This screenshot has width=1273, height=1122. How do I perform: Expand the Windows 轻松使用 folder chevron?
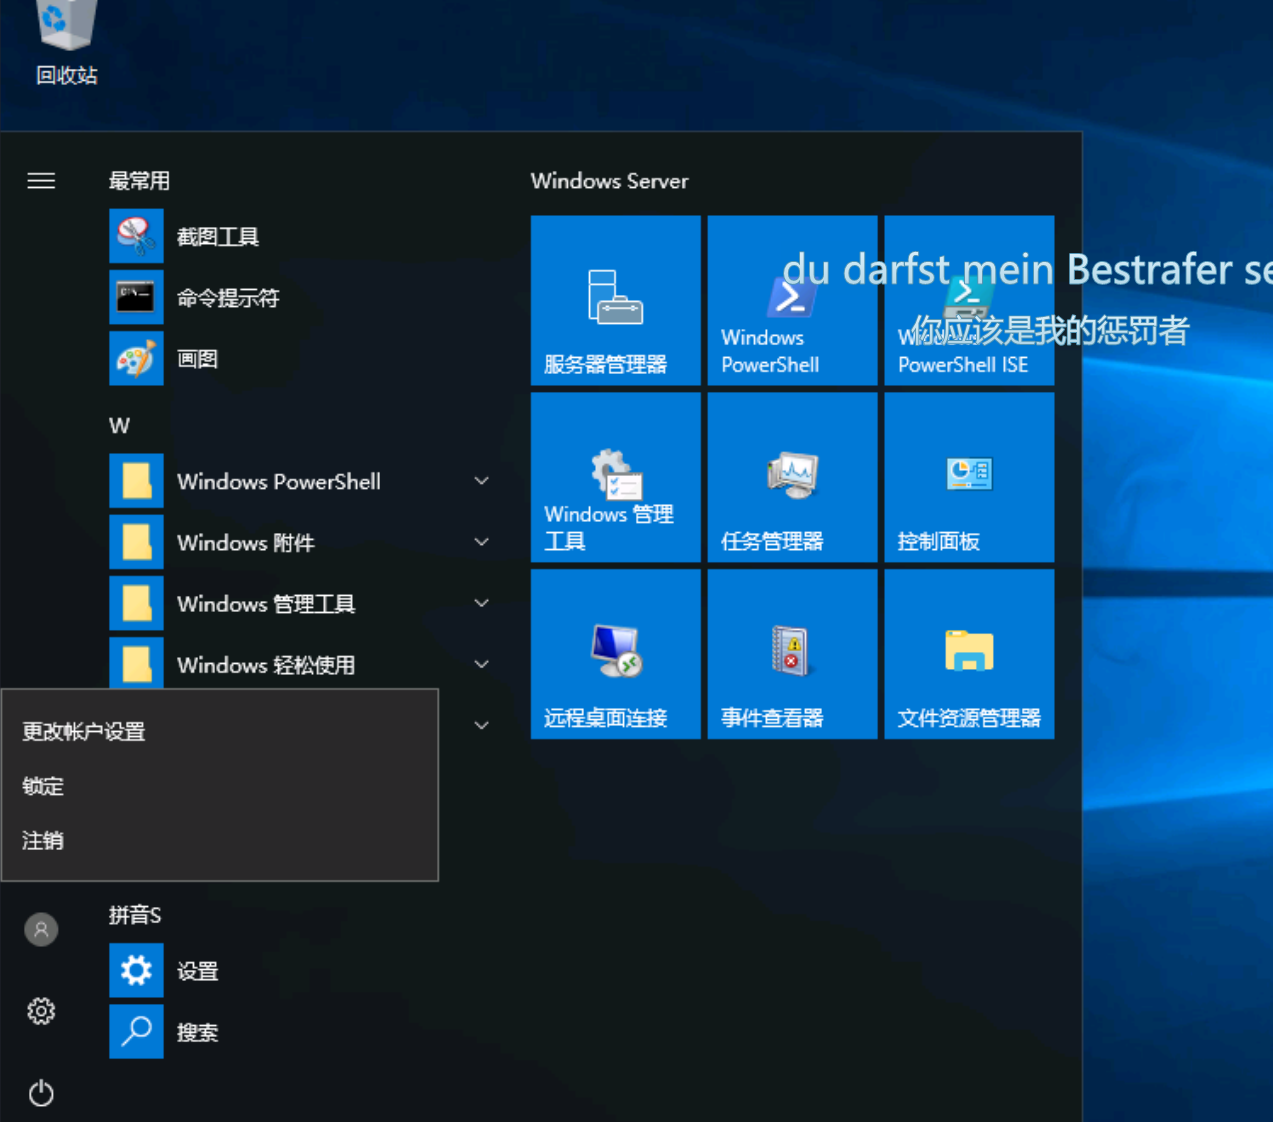(481, 665)
